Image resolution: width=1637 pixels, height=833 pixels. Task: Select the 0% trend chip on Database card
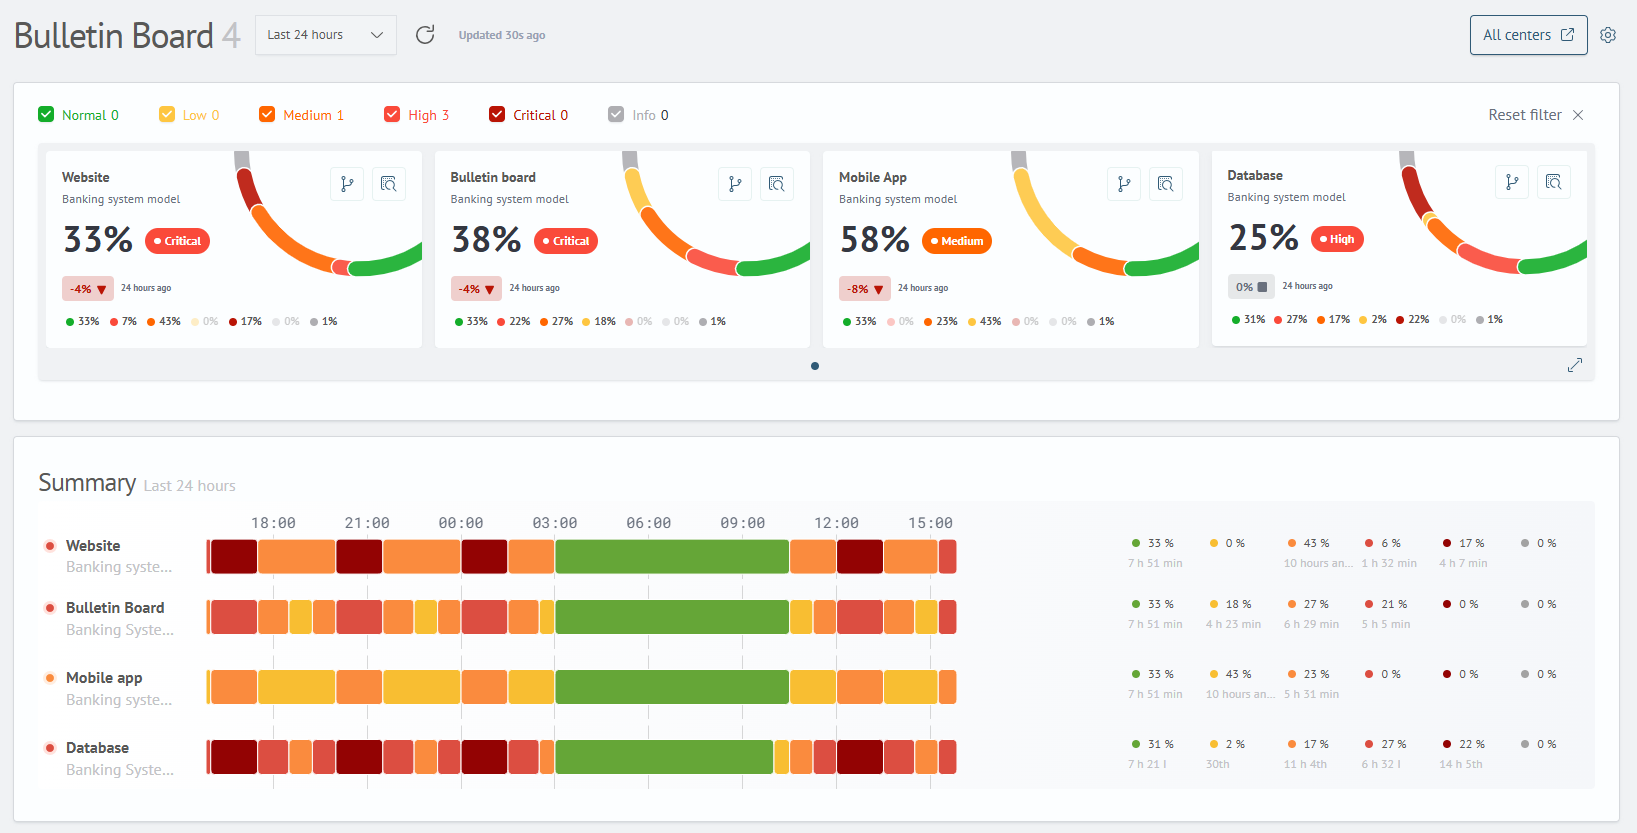[x=1251, y=287]
